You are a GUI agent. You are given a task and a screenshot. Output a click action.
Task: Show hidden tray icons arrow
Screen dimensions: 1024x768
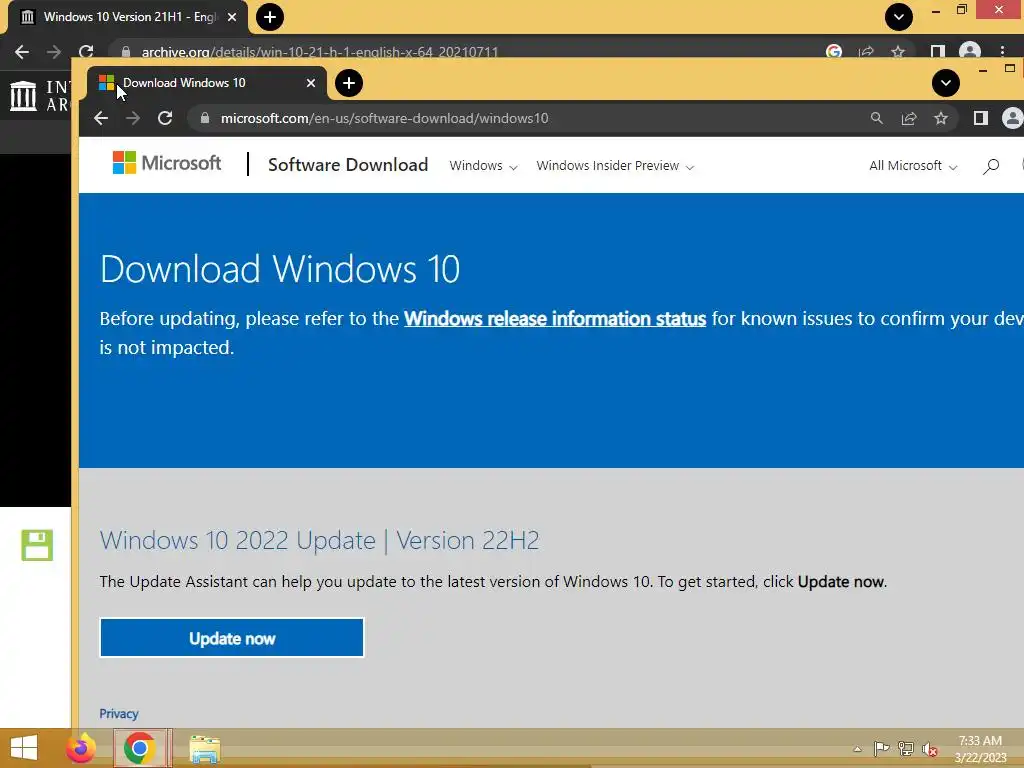click(x=857, y=749)
